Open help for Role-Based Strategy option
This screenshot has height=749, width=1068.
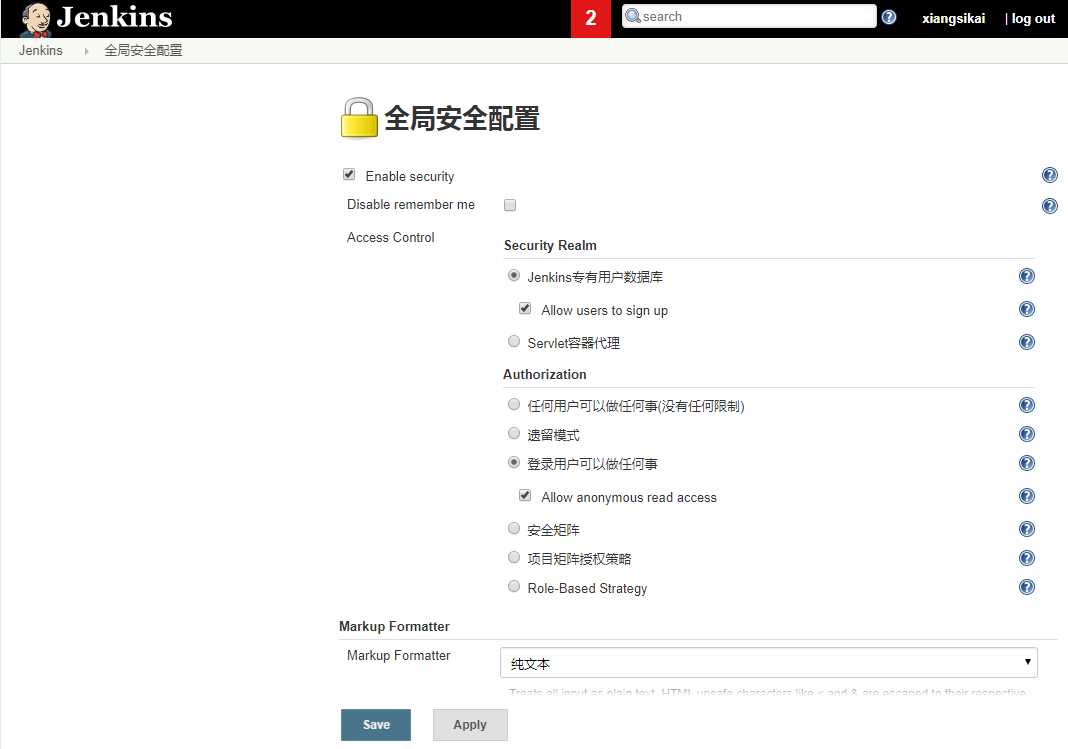[x=1026, y=587]
